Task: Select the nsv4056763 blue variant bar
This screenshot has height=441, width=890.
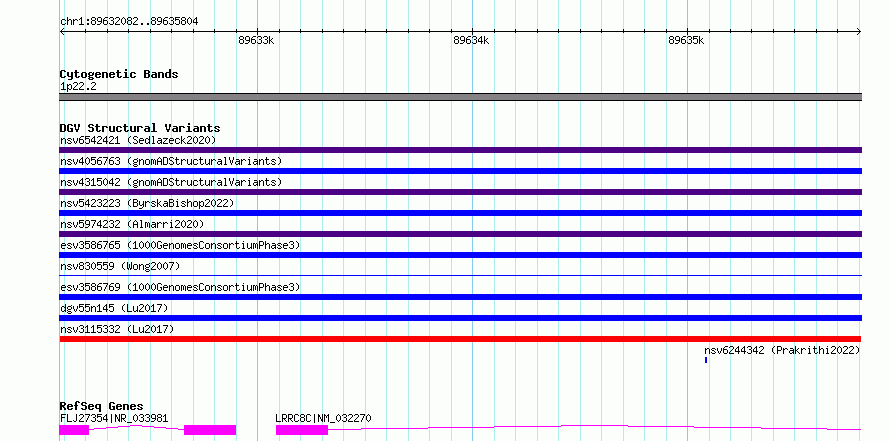Action: [460, 171]
